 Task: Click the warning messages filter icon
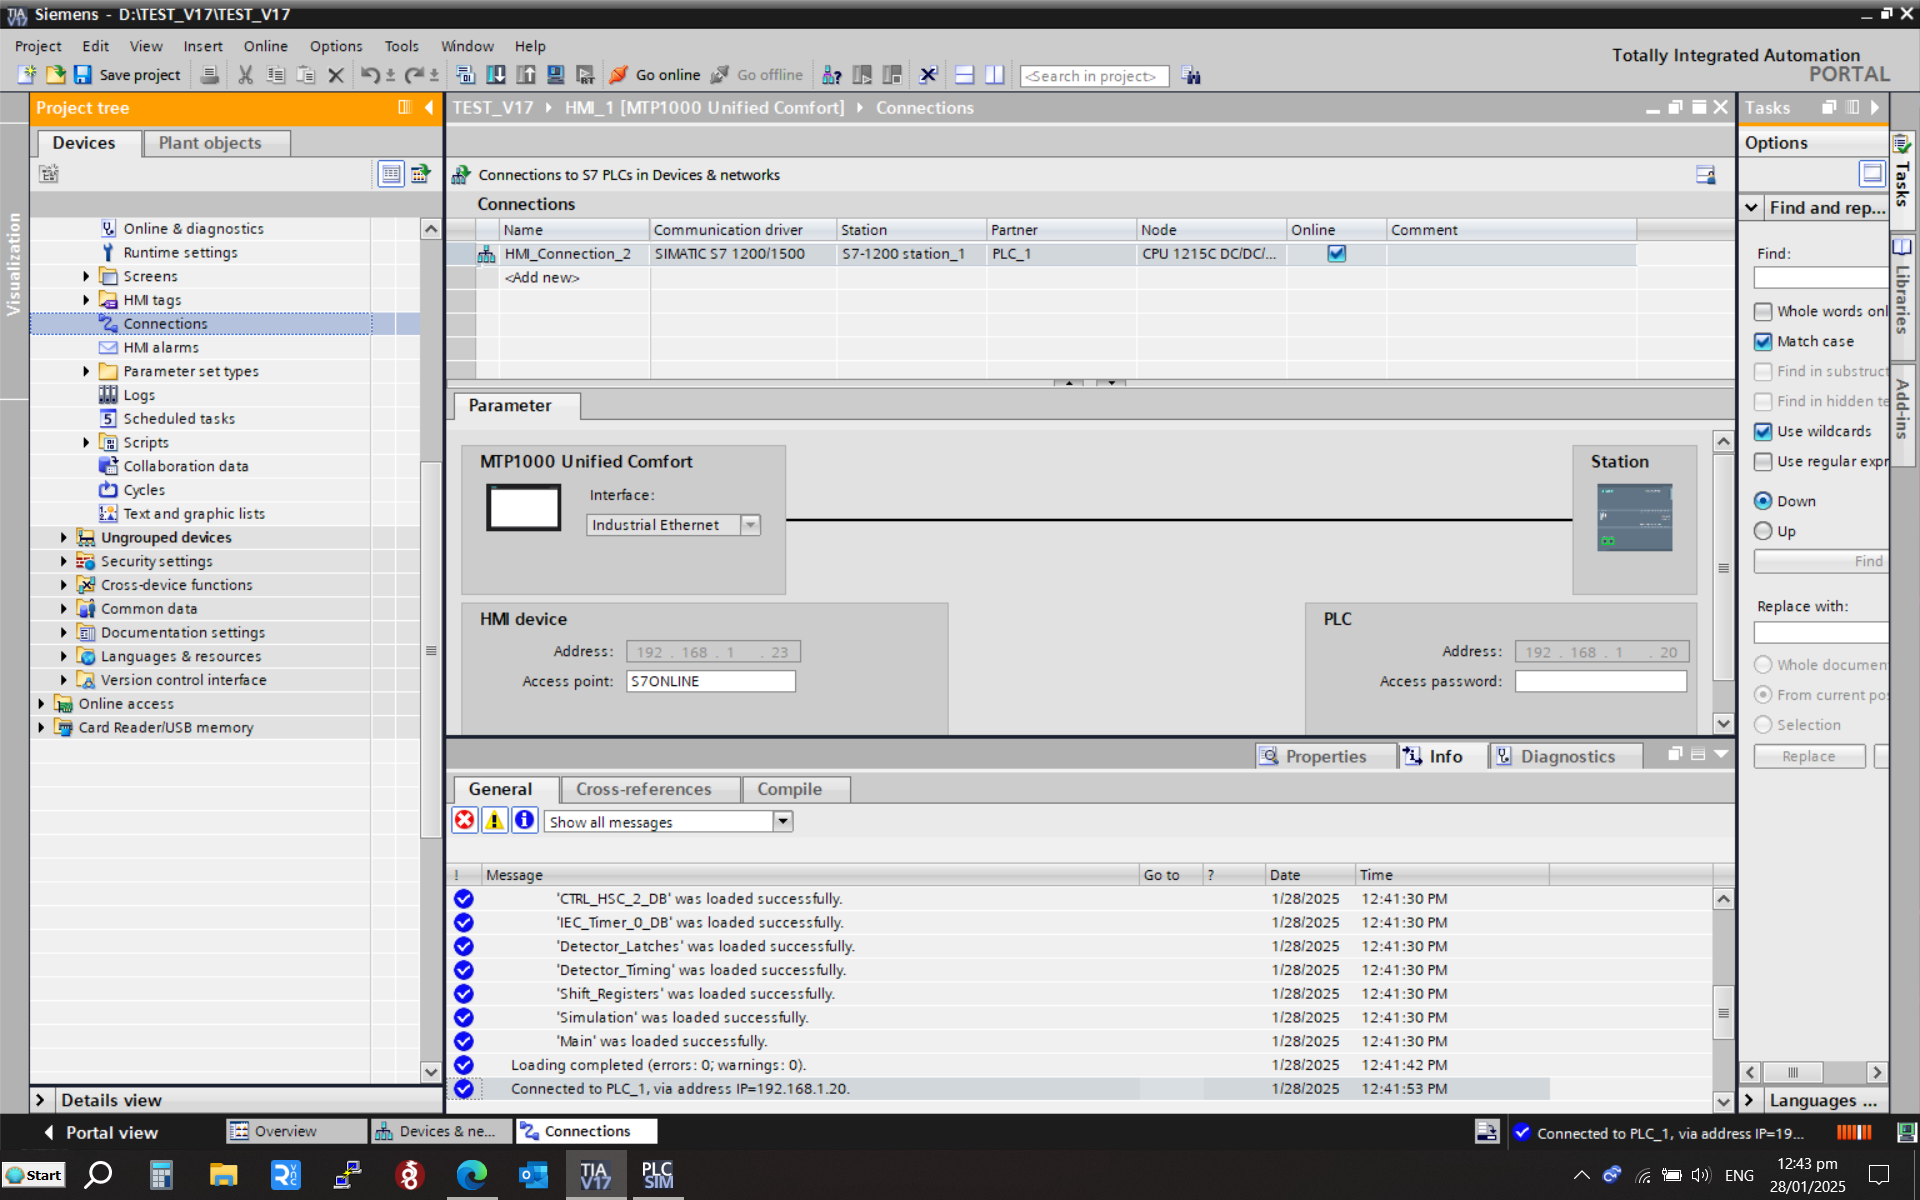pos(494,821)
